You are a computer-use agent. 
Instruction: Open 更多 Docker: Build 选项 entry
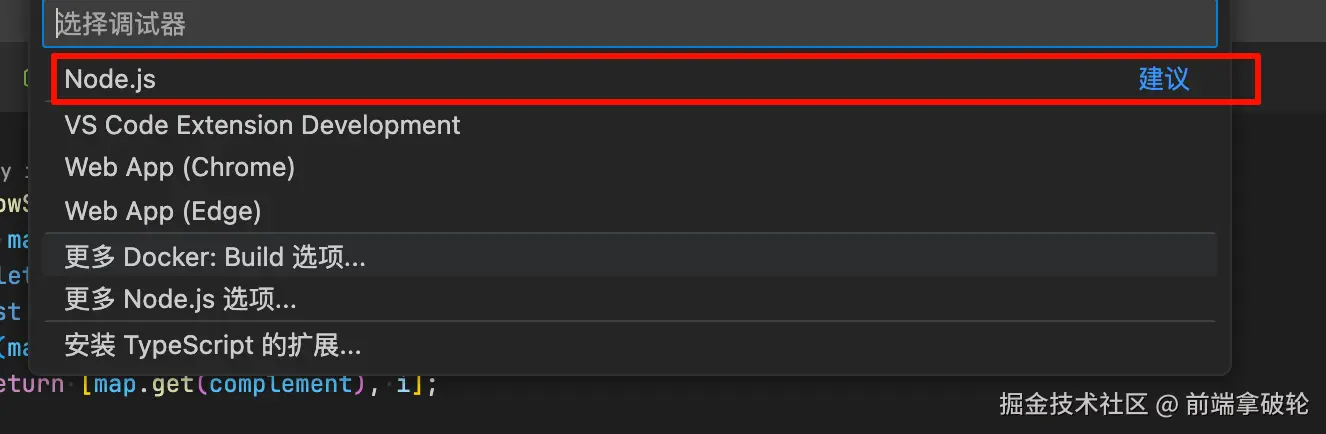(x=215, y=257)
